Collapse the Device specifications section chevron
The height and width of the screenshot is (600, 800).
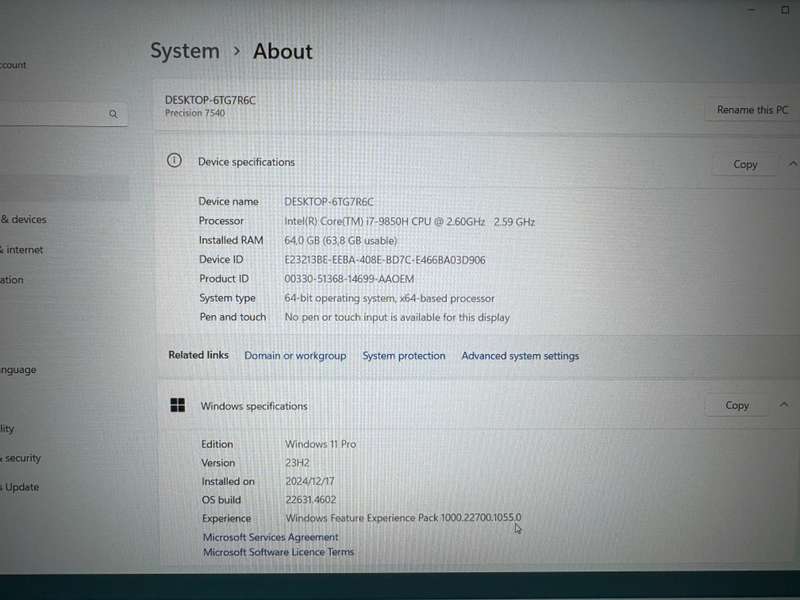click(792, 164)
